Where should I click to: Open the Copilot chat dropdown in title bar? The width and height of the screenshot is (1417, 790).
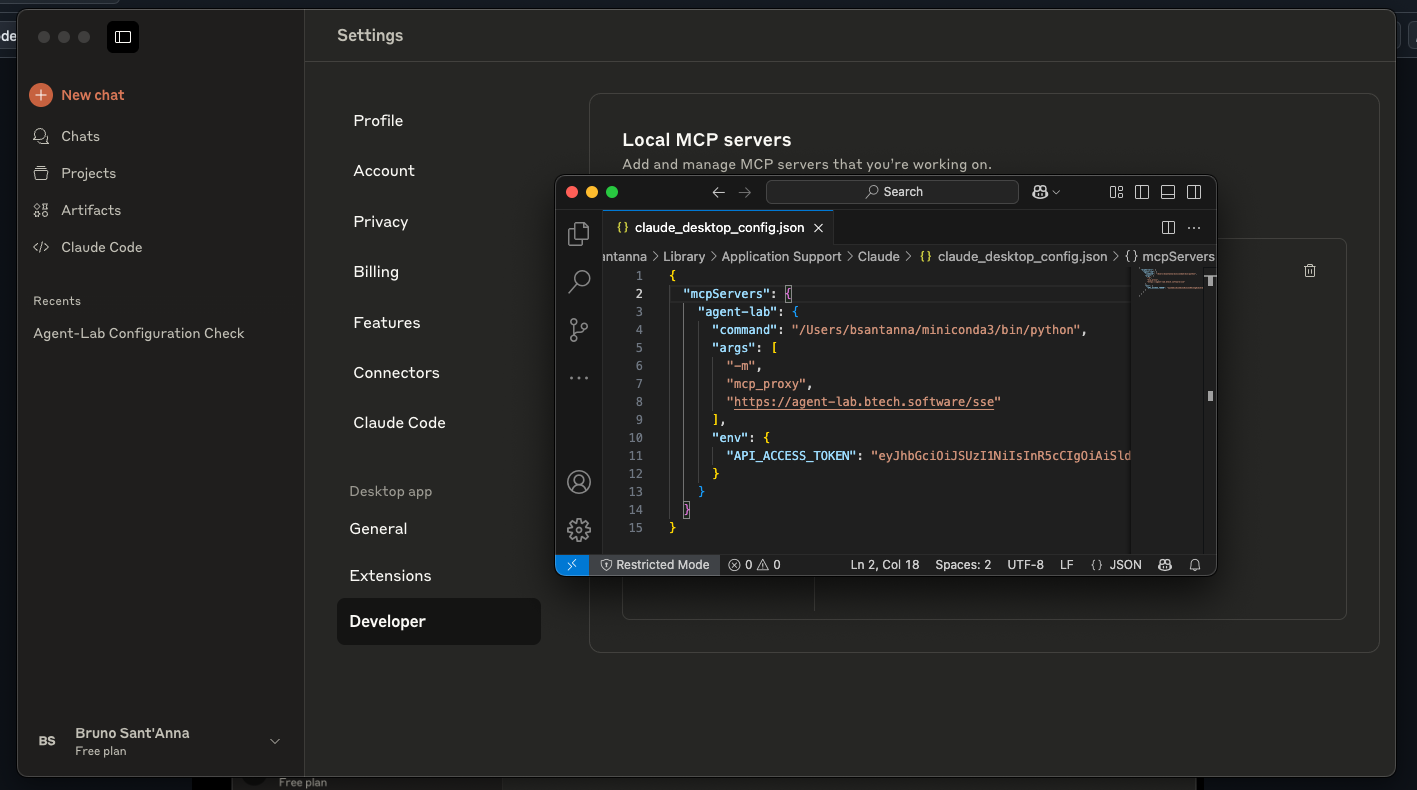[x=1046, y=192]
